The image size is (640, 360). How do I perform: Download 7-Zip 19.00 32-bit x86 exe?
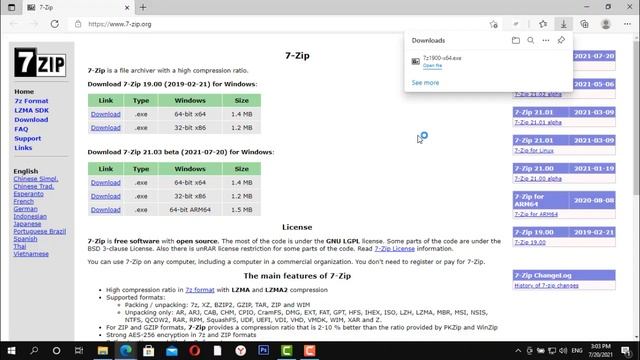(105, 128)
